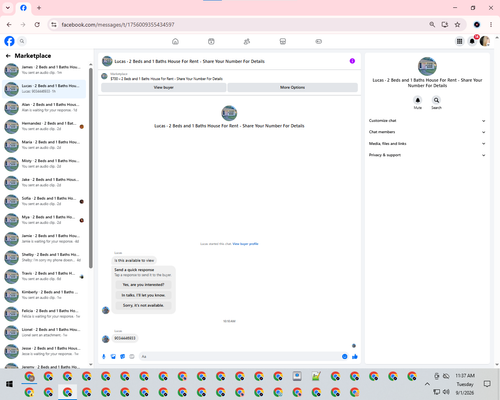Open Shelby conversation in list
Screen dimensions: 500x400
44,257
